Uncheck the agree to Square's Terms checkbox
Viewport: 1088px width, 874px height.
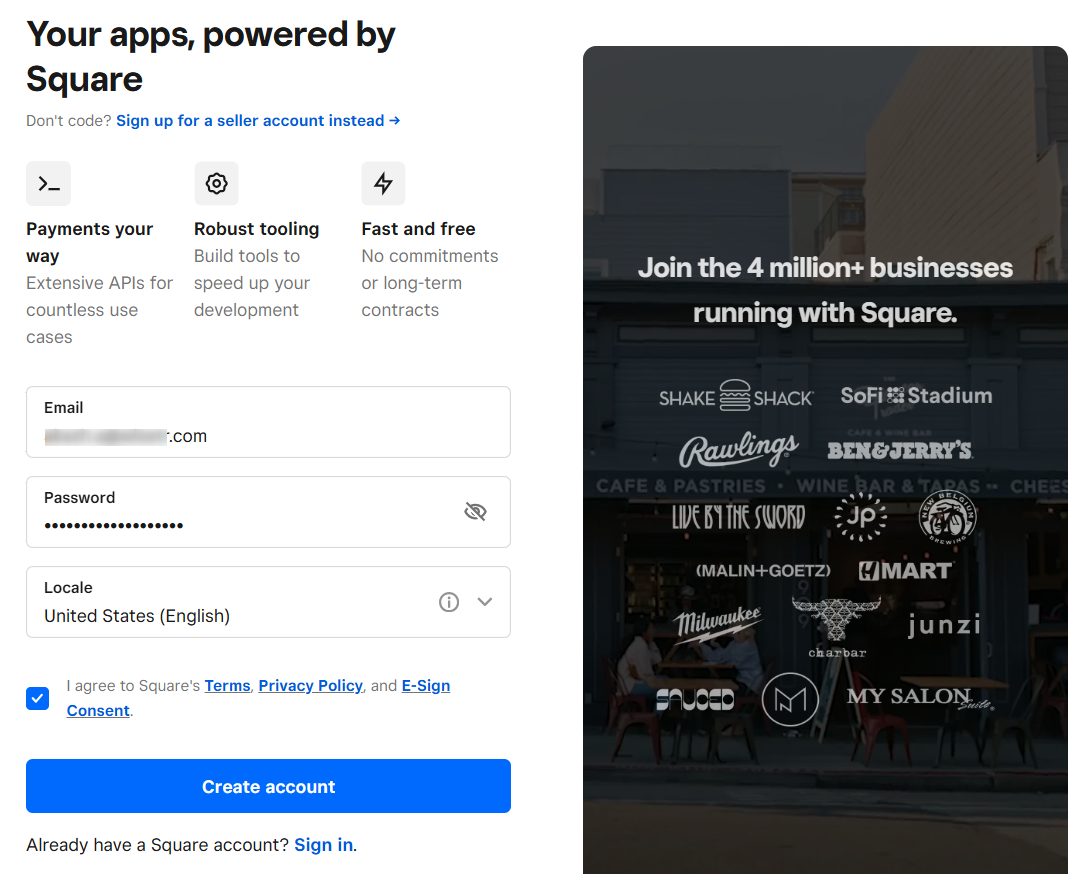(37, 698)
